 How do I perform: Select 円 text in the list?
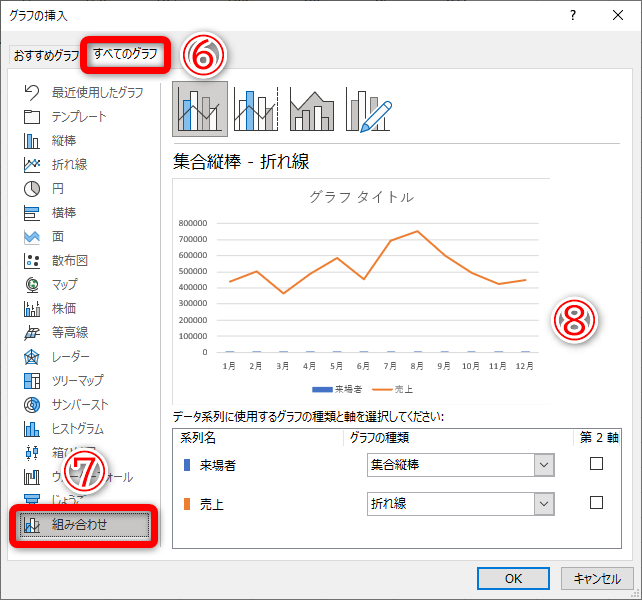click(58, 189)
